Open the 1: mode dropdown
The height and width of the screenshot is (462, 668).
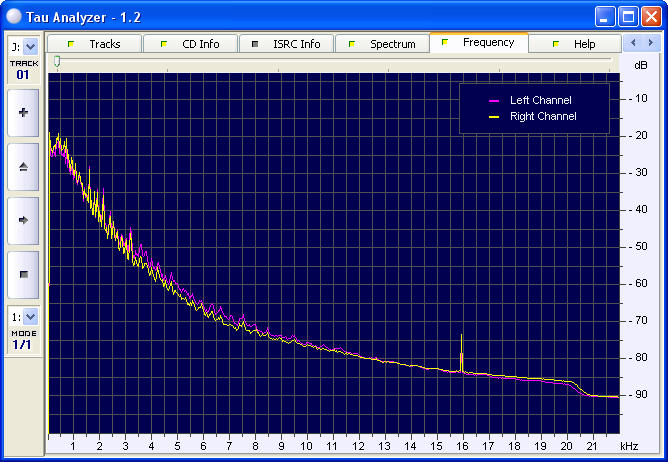click(x=30, y=317)
